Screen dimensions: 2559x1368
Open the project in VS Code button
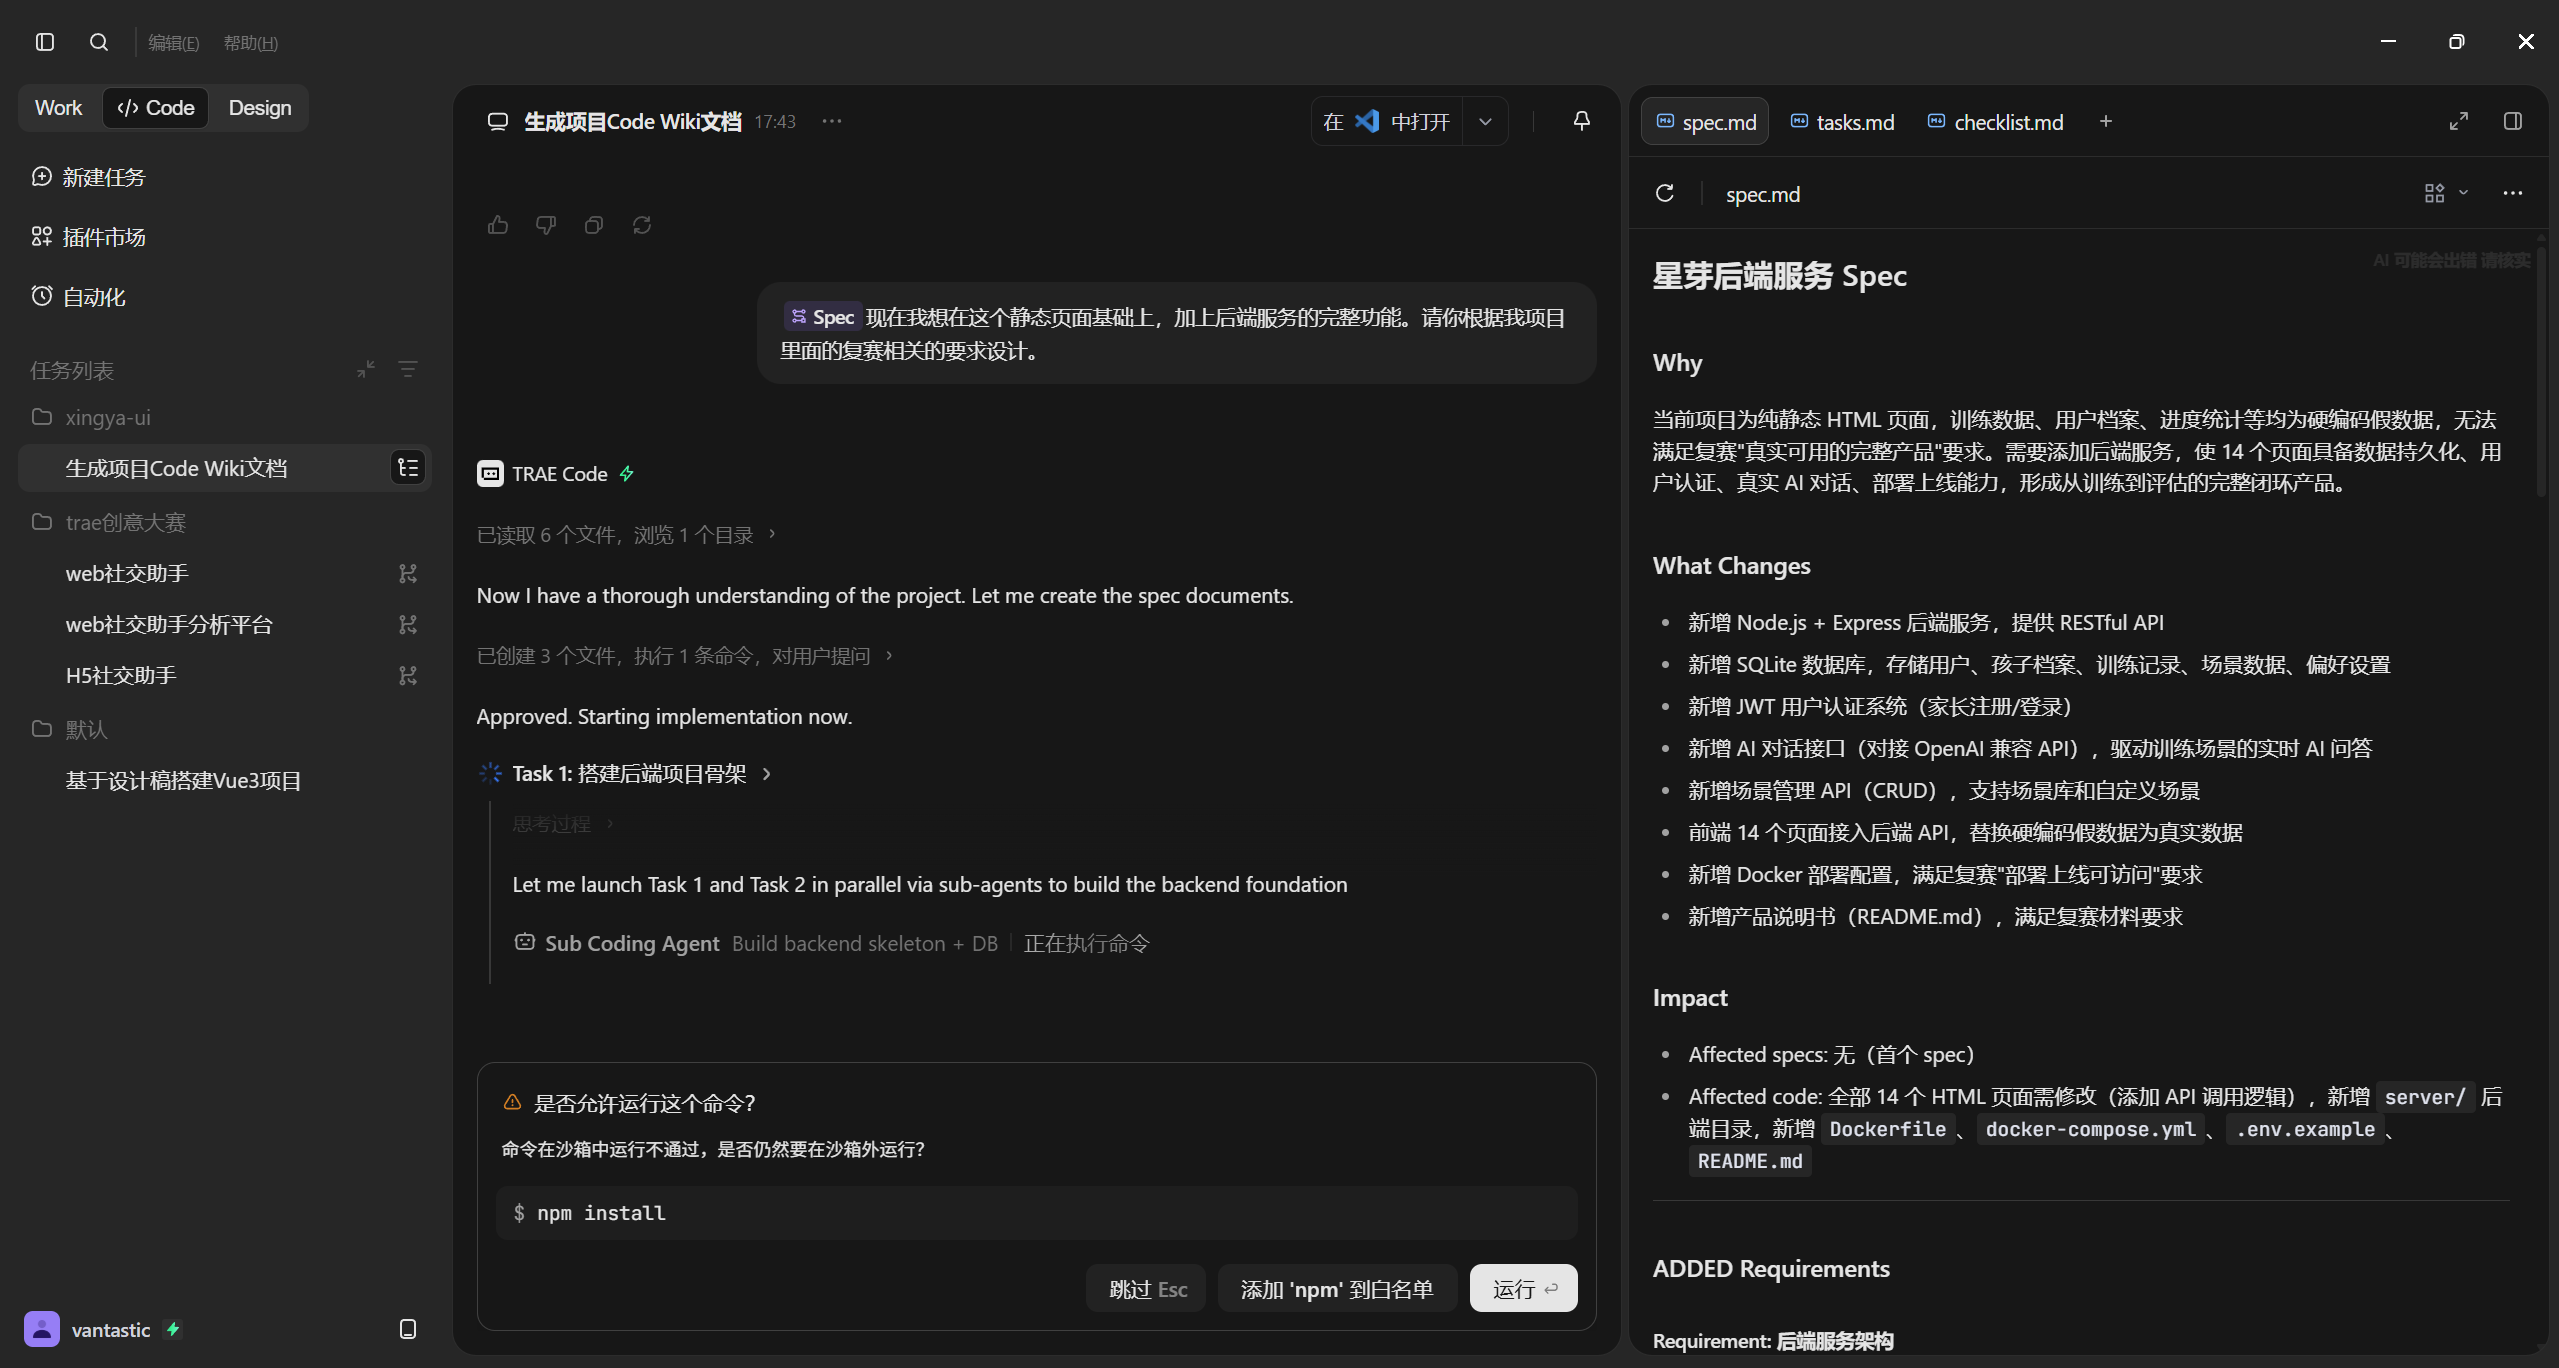1387,121
